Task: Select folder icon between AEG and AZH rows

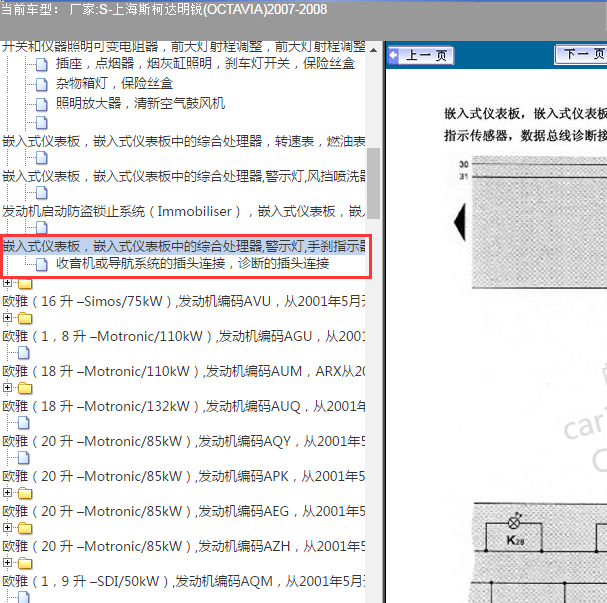Action: pyautogui.click(x=25, y=528)
